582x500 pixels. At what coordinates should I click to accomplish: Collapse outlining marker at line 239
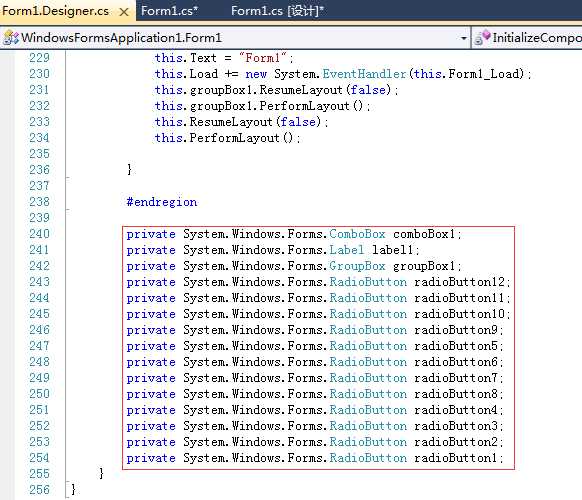pyautogui.click(x=68, y=210)
